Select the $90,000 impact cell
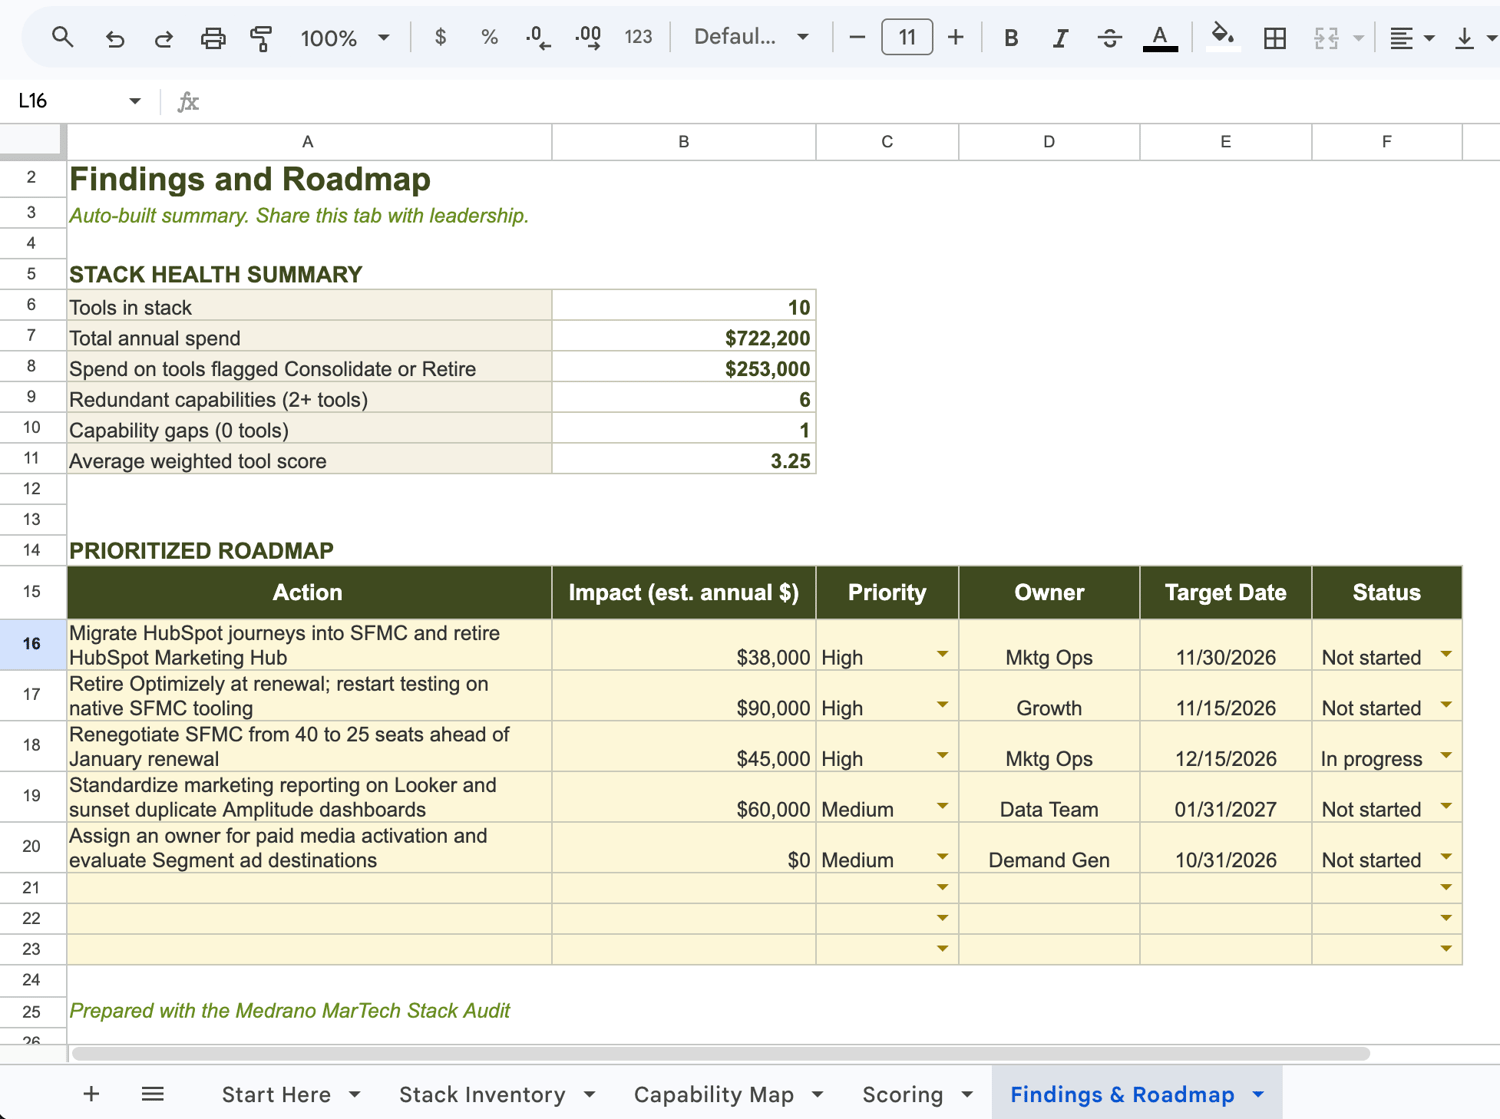1500x1119 pixels. pyautogui.click(x=684, y=696)
